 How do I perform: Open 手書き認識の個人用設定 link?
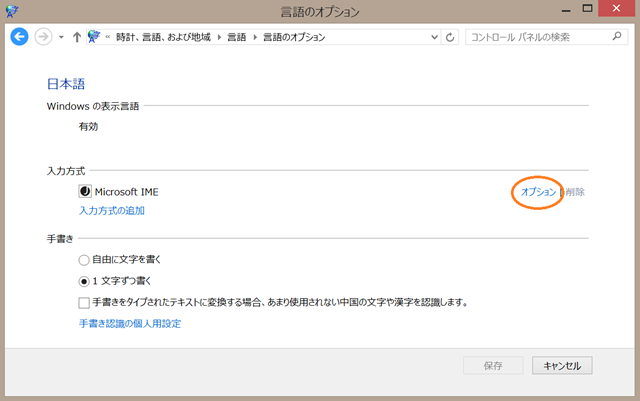click(x=130, y=323)
